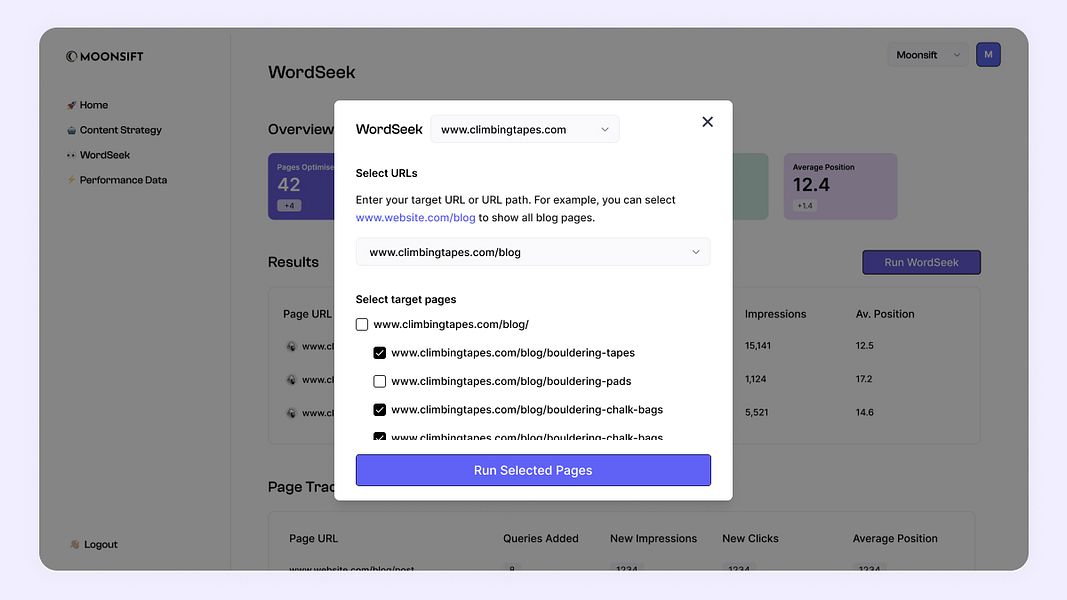Uncheck the bouldering-tapes page checkbox

click(377, 352)
